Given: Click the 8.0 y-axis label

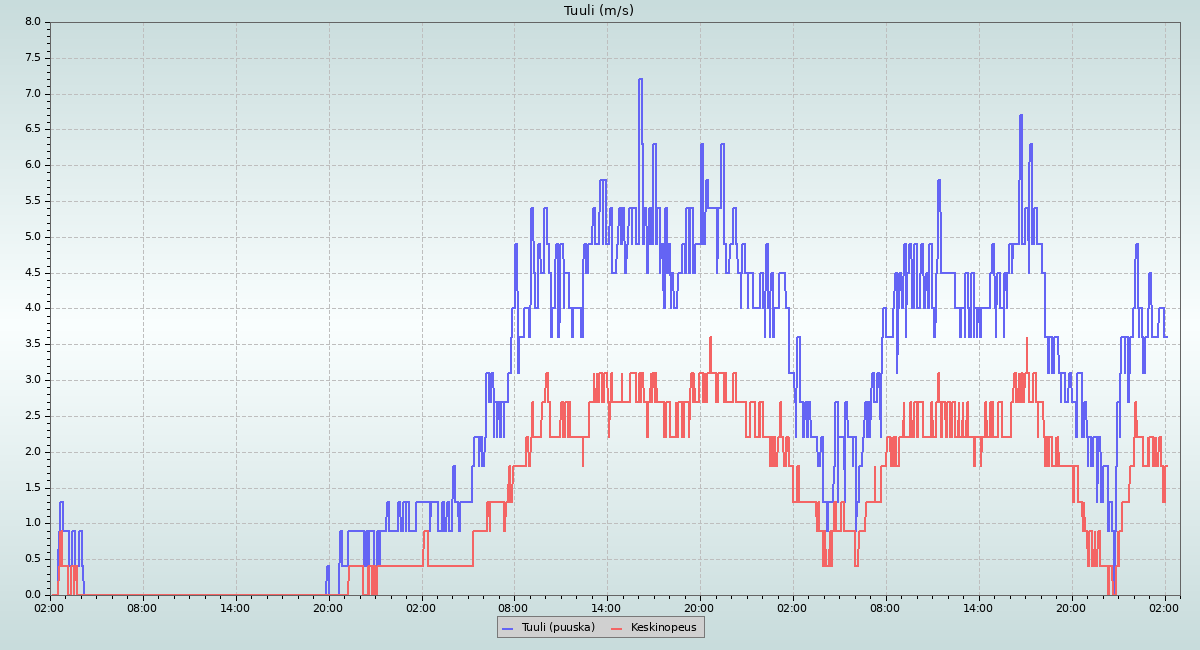Looking at the screenshot, I should click(32, 22).
